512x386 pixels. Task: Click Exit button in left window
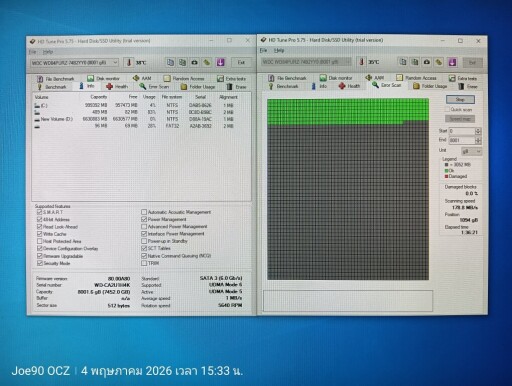pos(241,62)
